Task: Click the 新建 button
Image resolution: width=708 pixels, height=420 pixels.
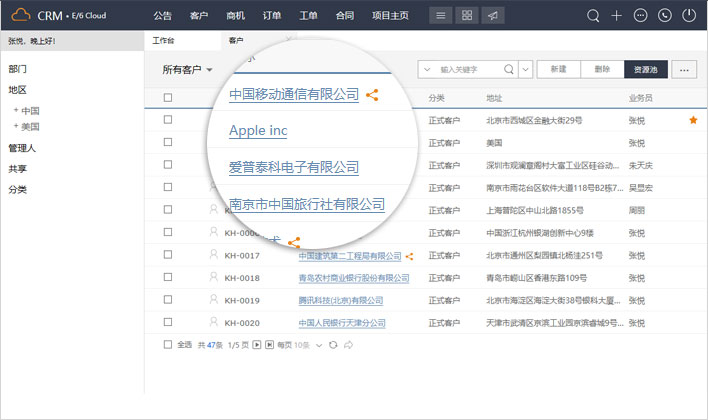Action: [558, 69]
